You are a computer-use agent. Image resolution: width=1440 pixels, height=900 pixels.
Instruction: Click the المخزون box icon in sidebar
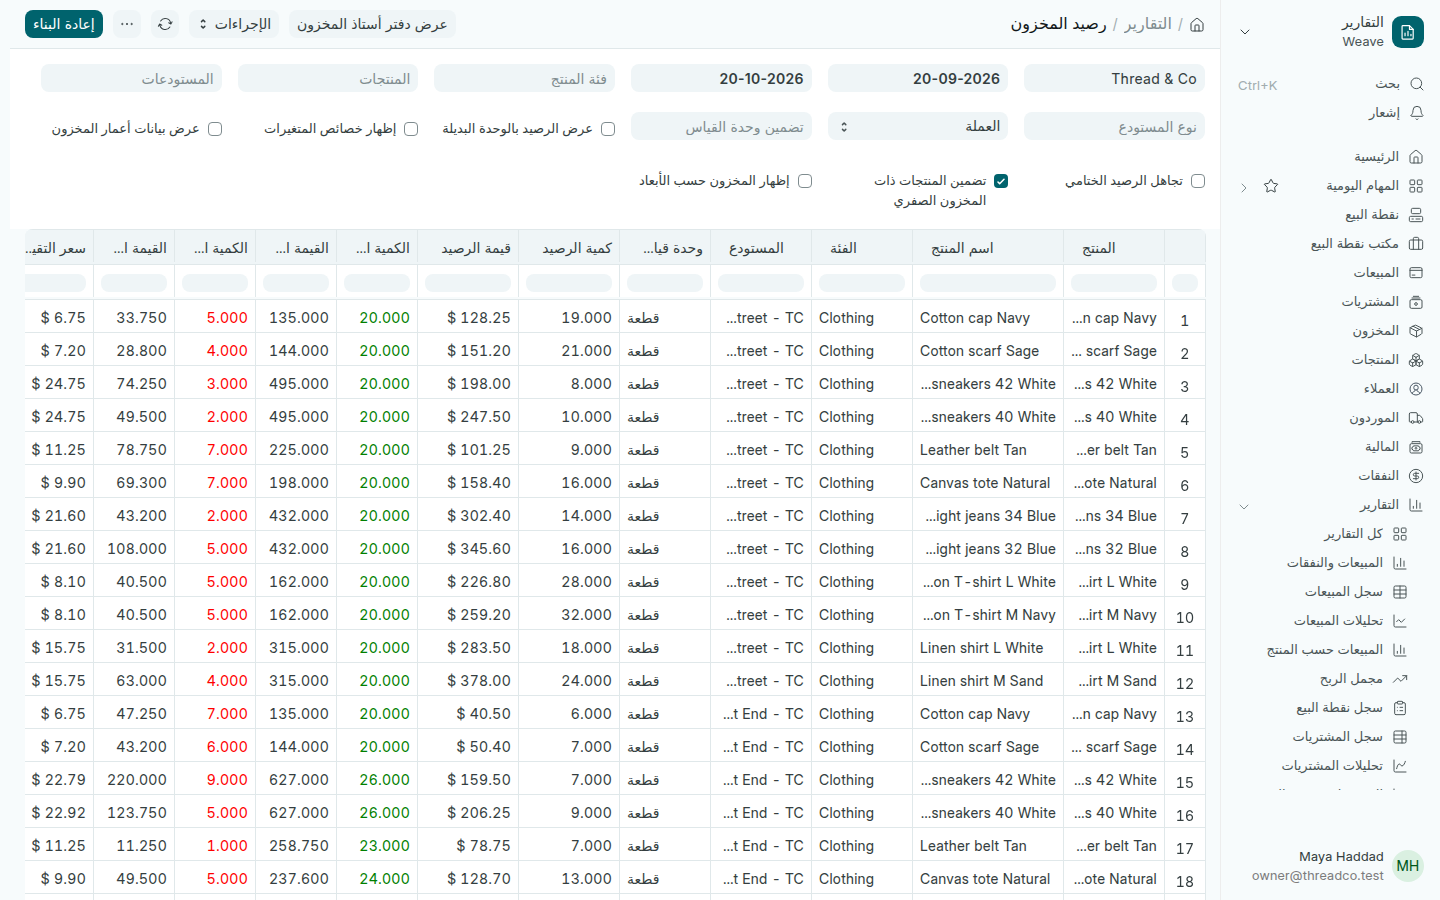coord(1416,331)
